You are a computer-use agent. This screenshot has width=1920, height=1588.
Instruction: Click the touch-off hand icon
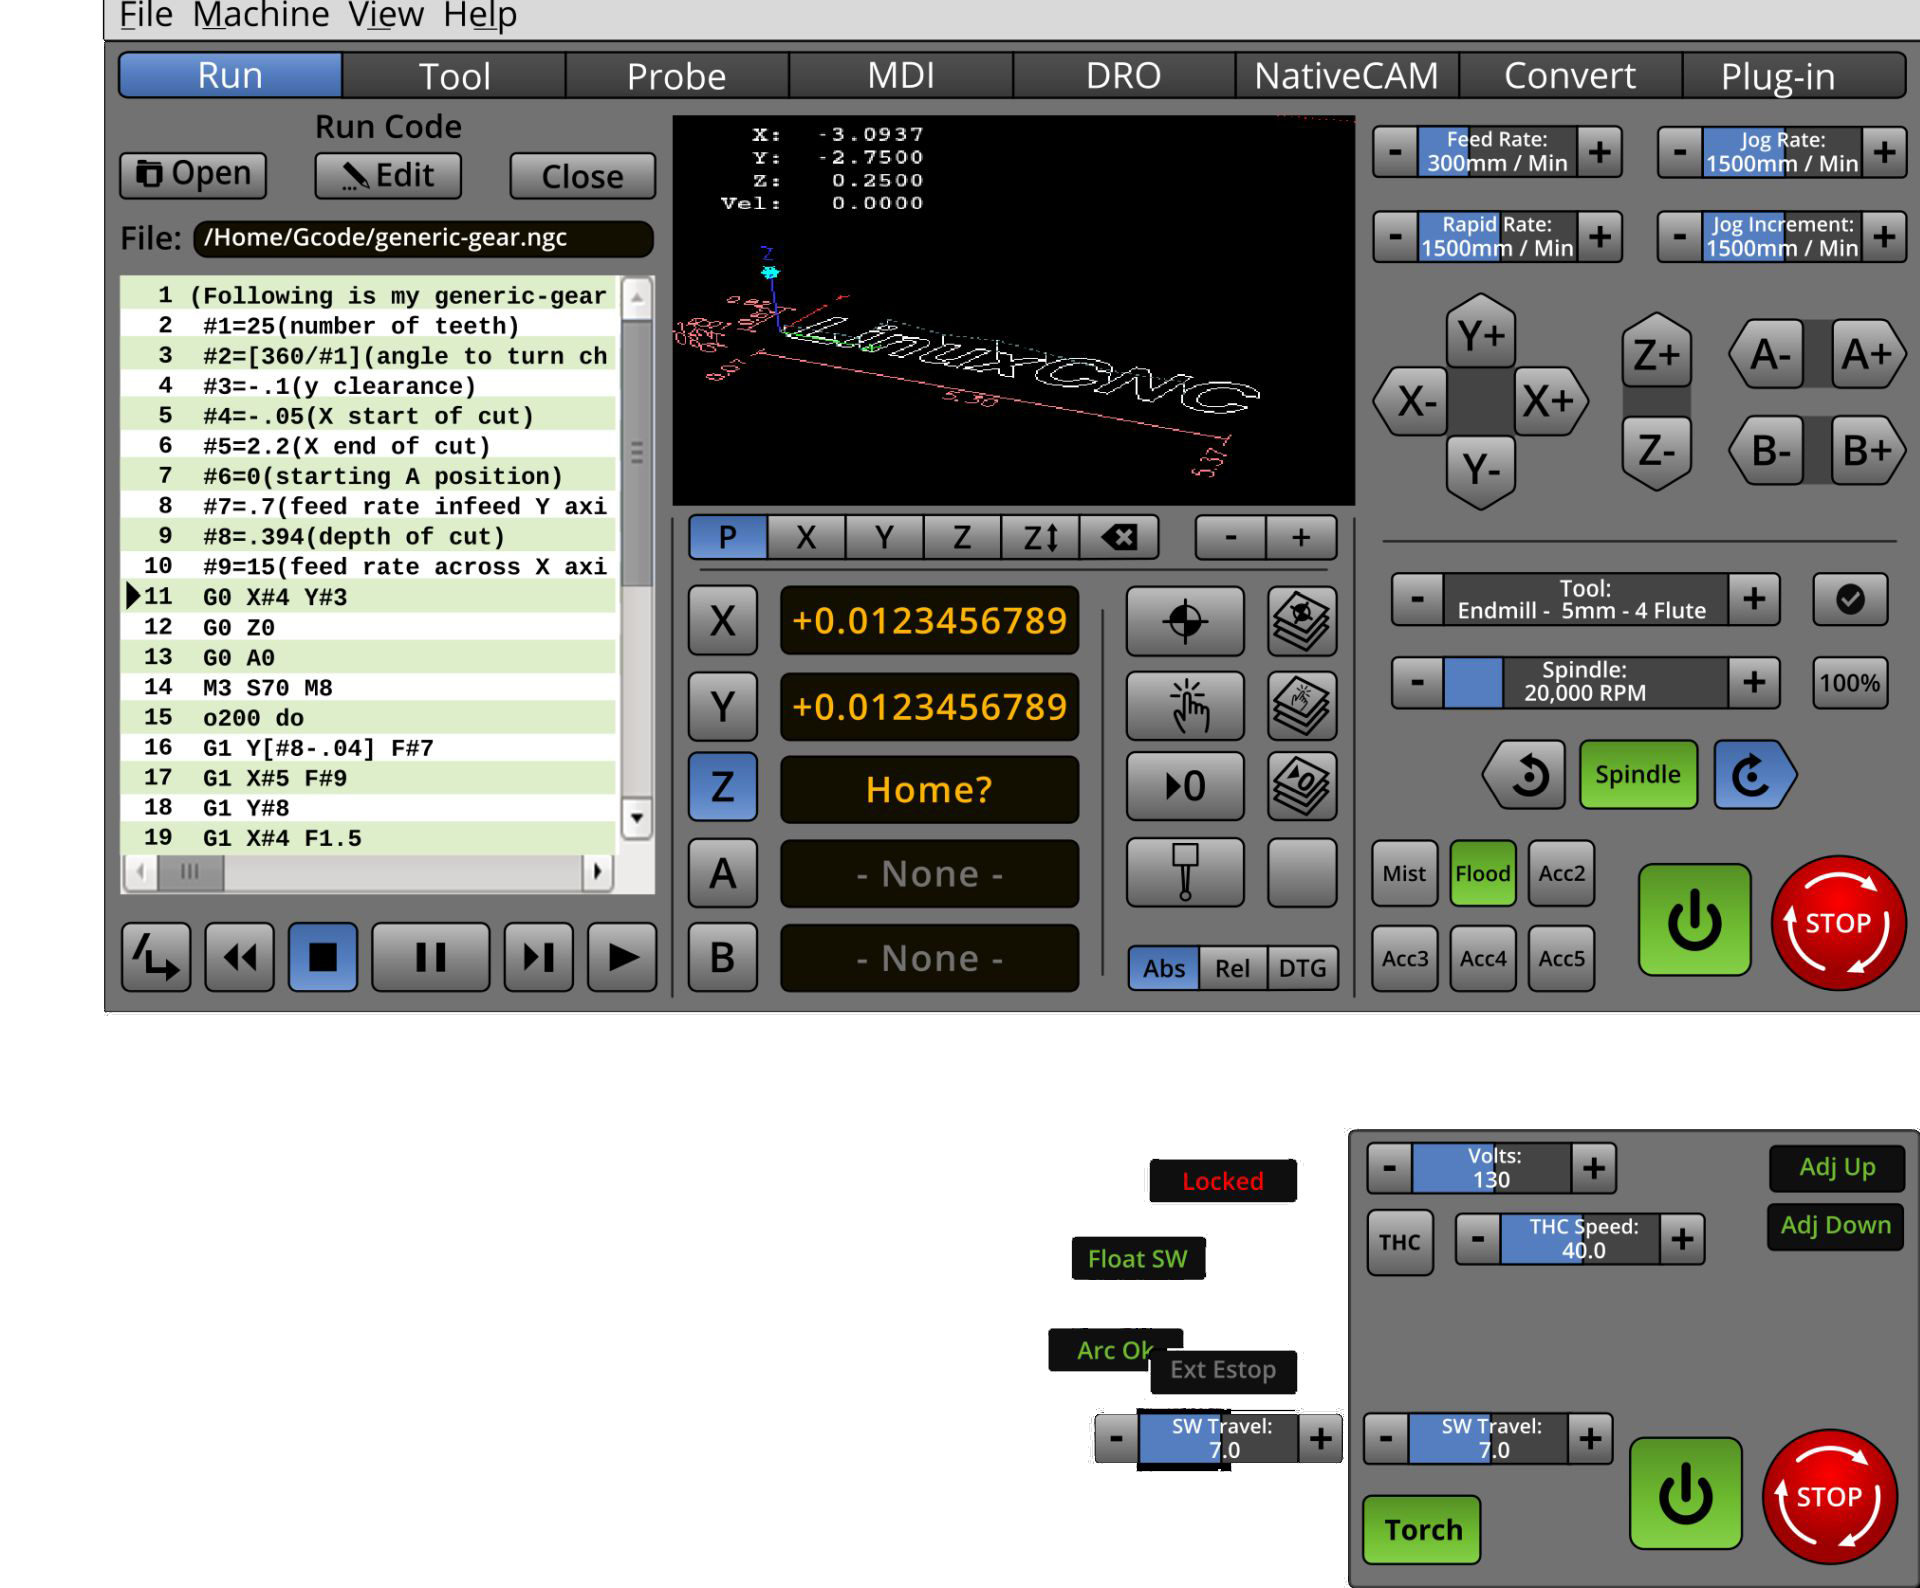[x=1185, y=705]
